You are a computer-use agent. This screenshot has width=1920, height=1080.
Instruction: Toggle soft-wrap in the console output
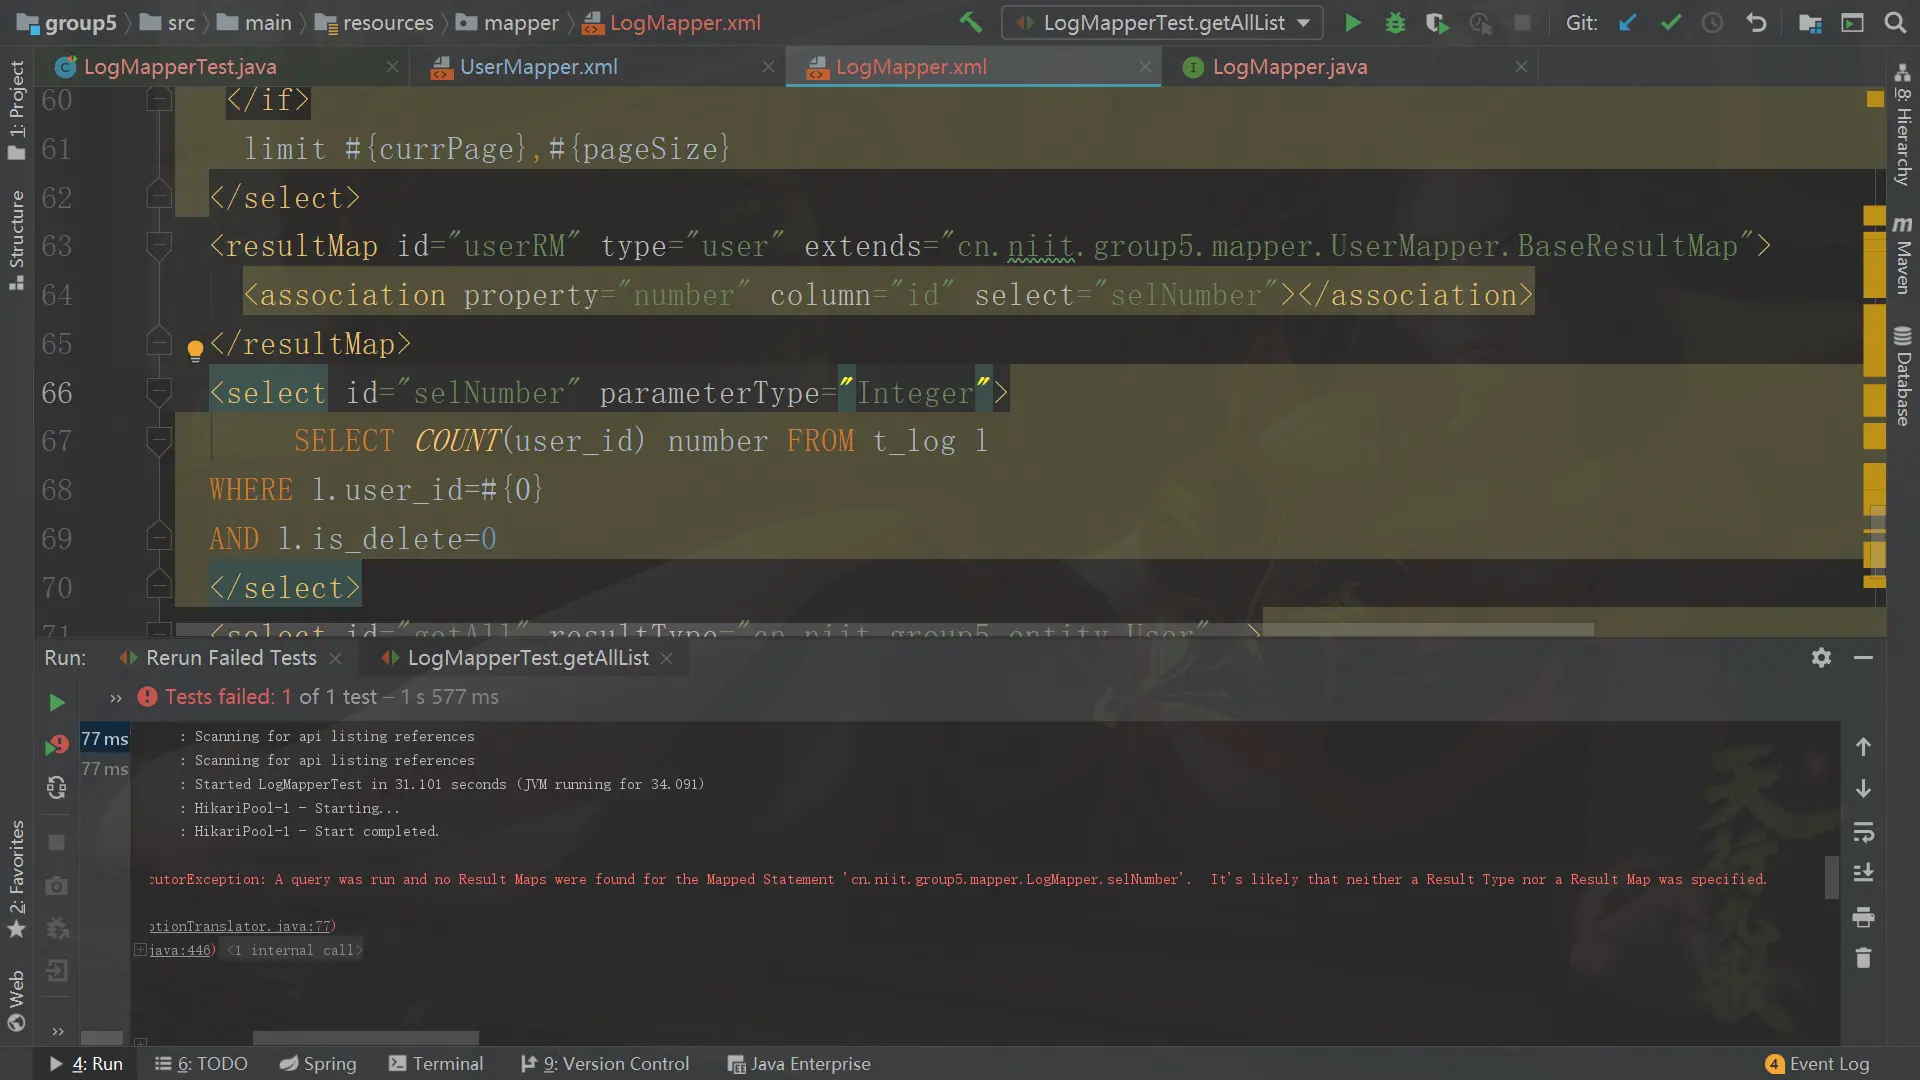[x=1863, y=832]
